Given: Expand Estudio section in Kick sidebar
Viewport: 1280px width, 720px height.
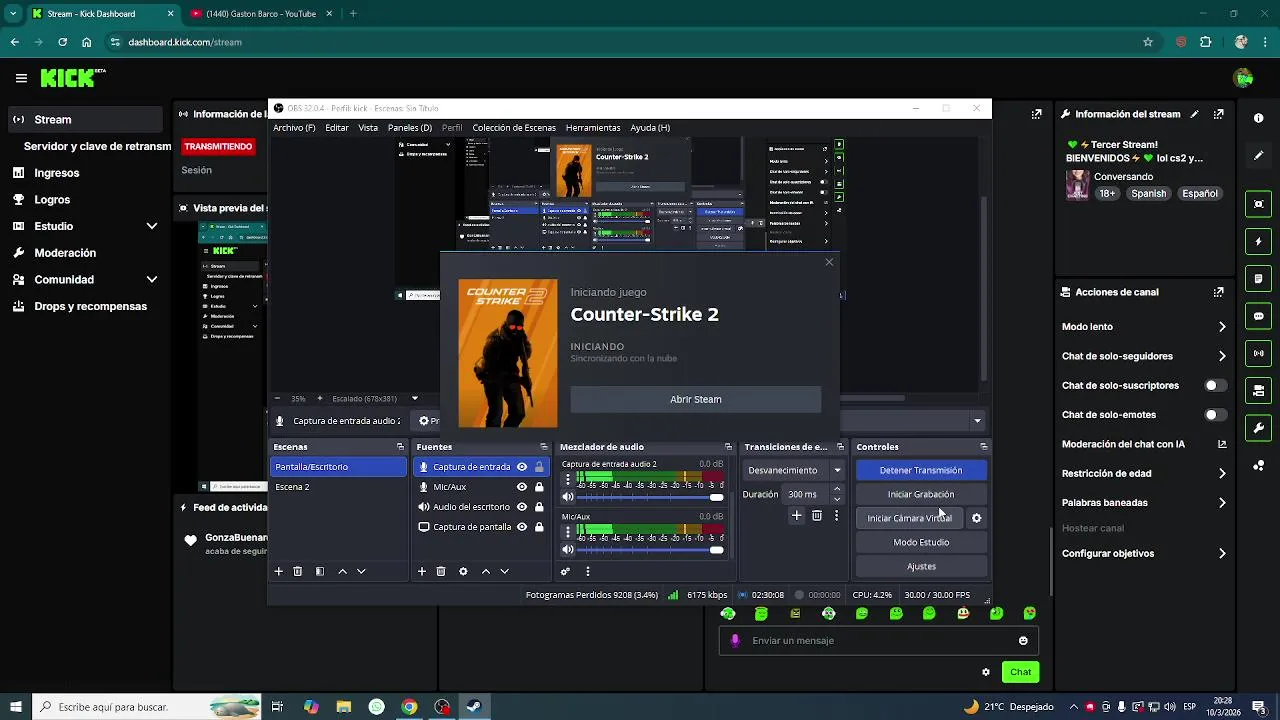Looking at the screenshot, I should tap(152, 226).
